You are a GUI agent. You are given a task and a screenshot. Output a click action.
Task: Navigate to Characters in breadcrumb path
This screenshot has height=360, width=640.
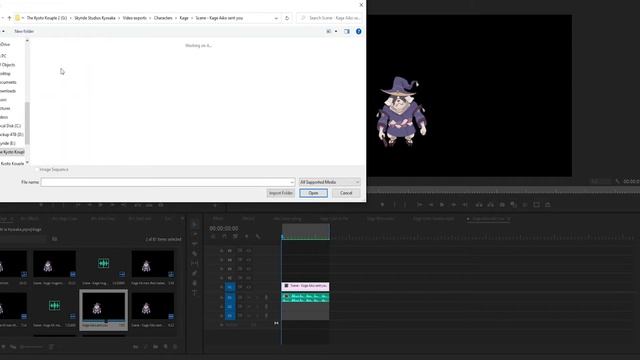pyautogui.click(x=163, y=18)
